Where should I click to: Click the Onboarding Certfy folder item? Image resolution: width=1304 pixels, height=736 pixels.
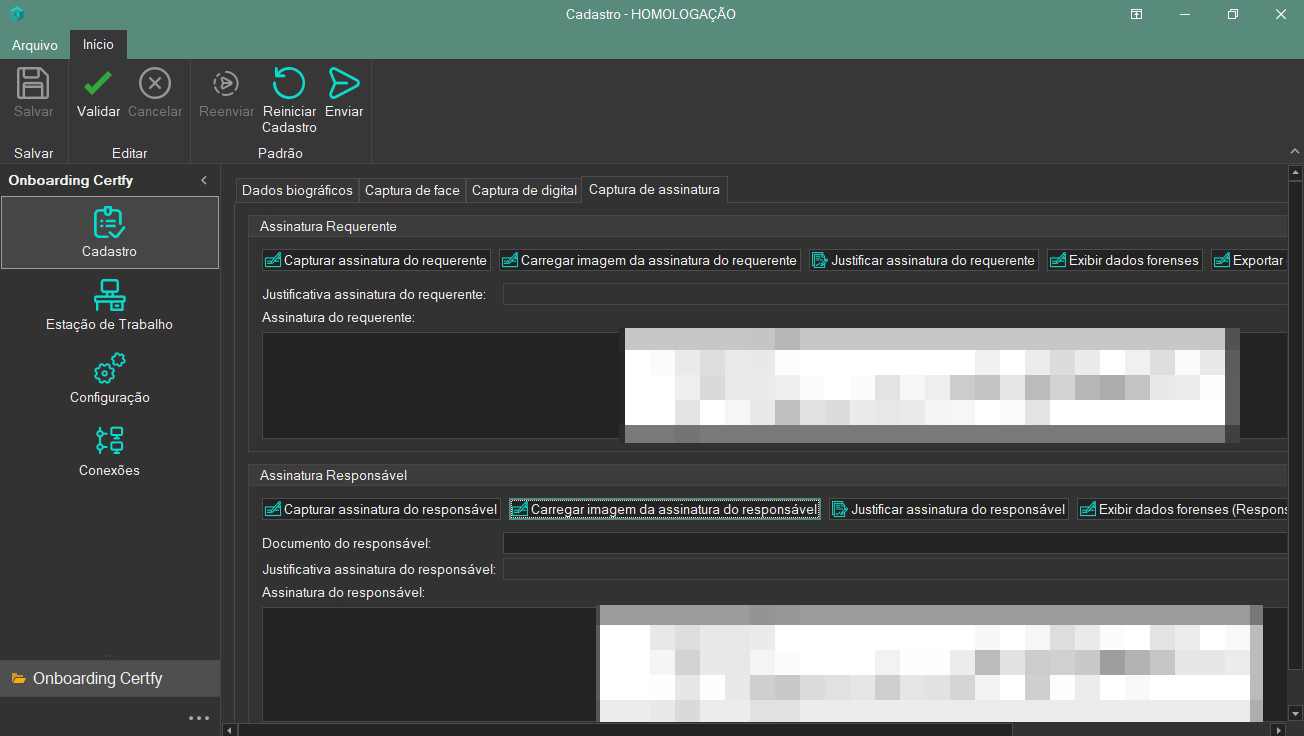coord(98,678)
